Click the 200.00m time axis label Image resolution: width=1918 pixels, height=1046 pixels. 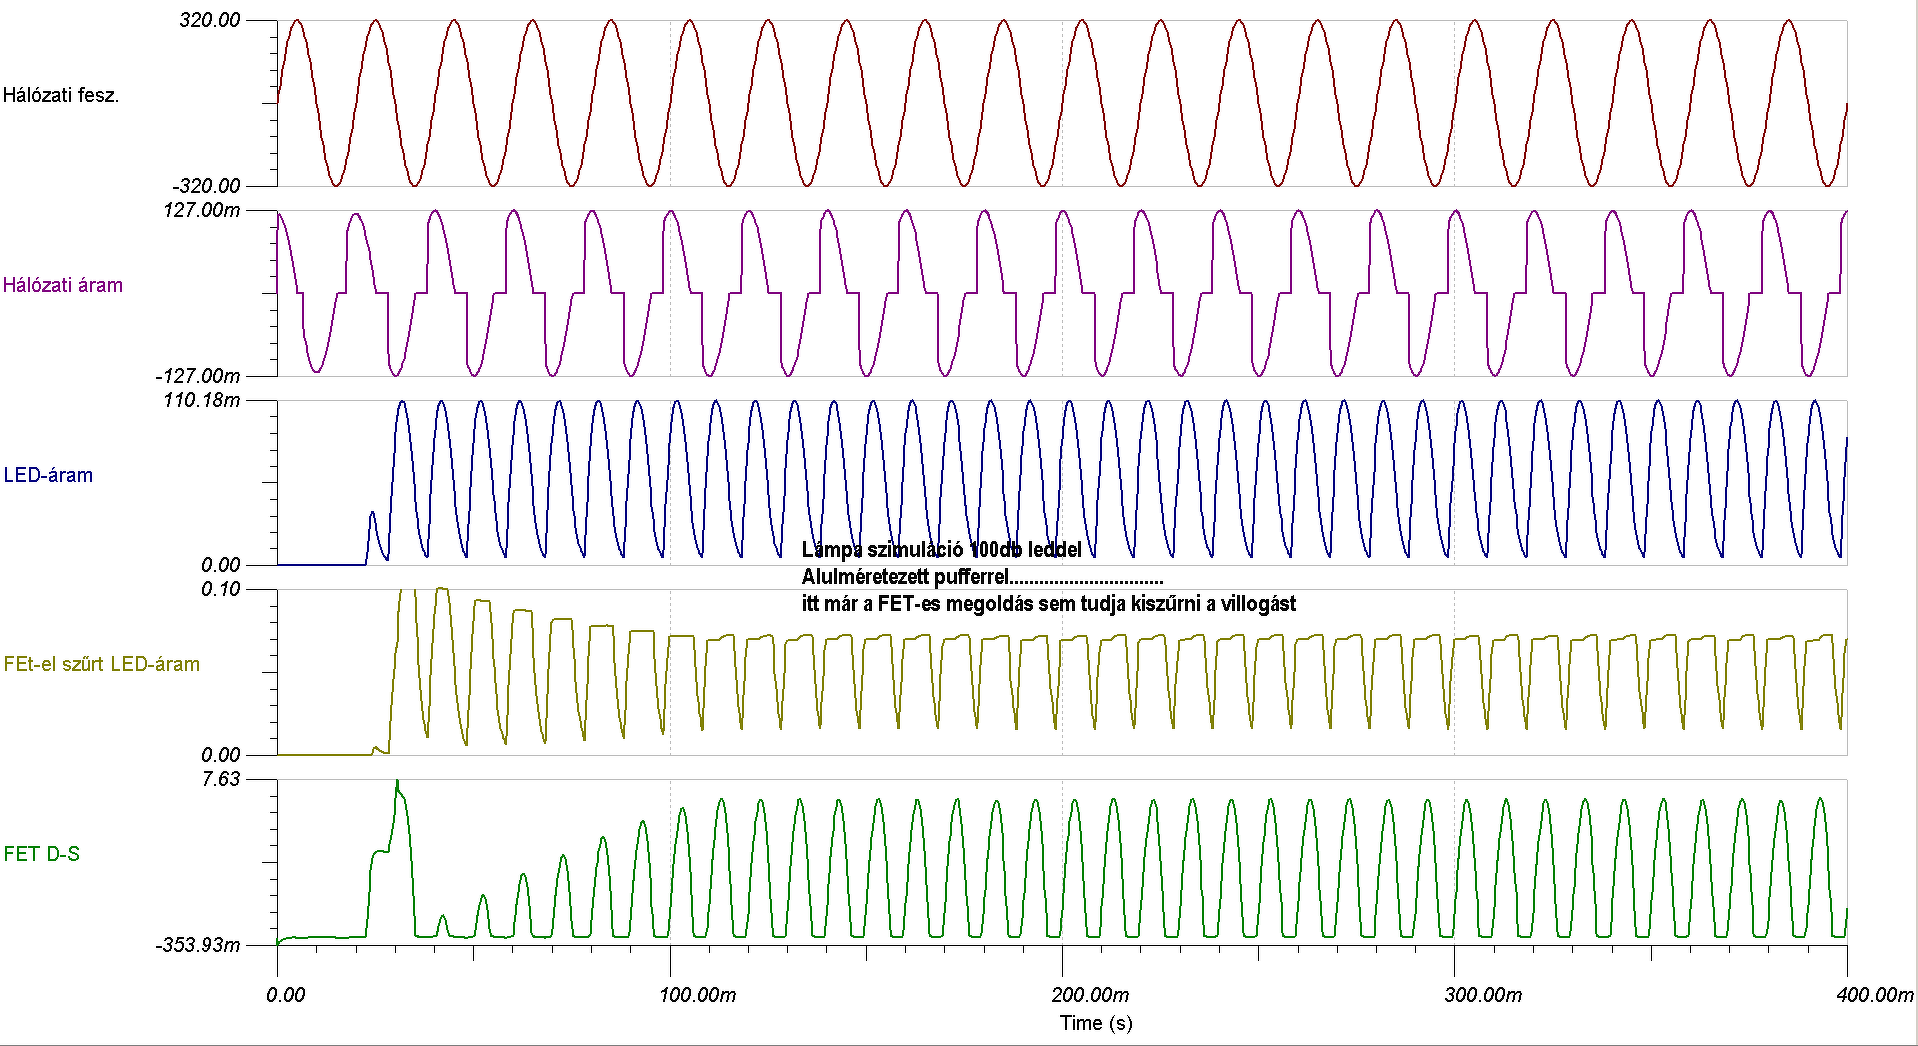1090,995
